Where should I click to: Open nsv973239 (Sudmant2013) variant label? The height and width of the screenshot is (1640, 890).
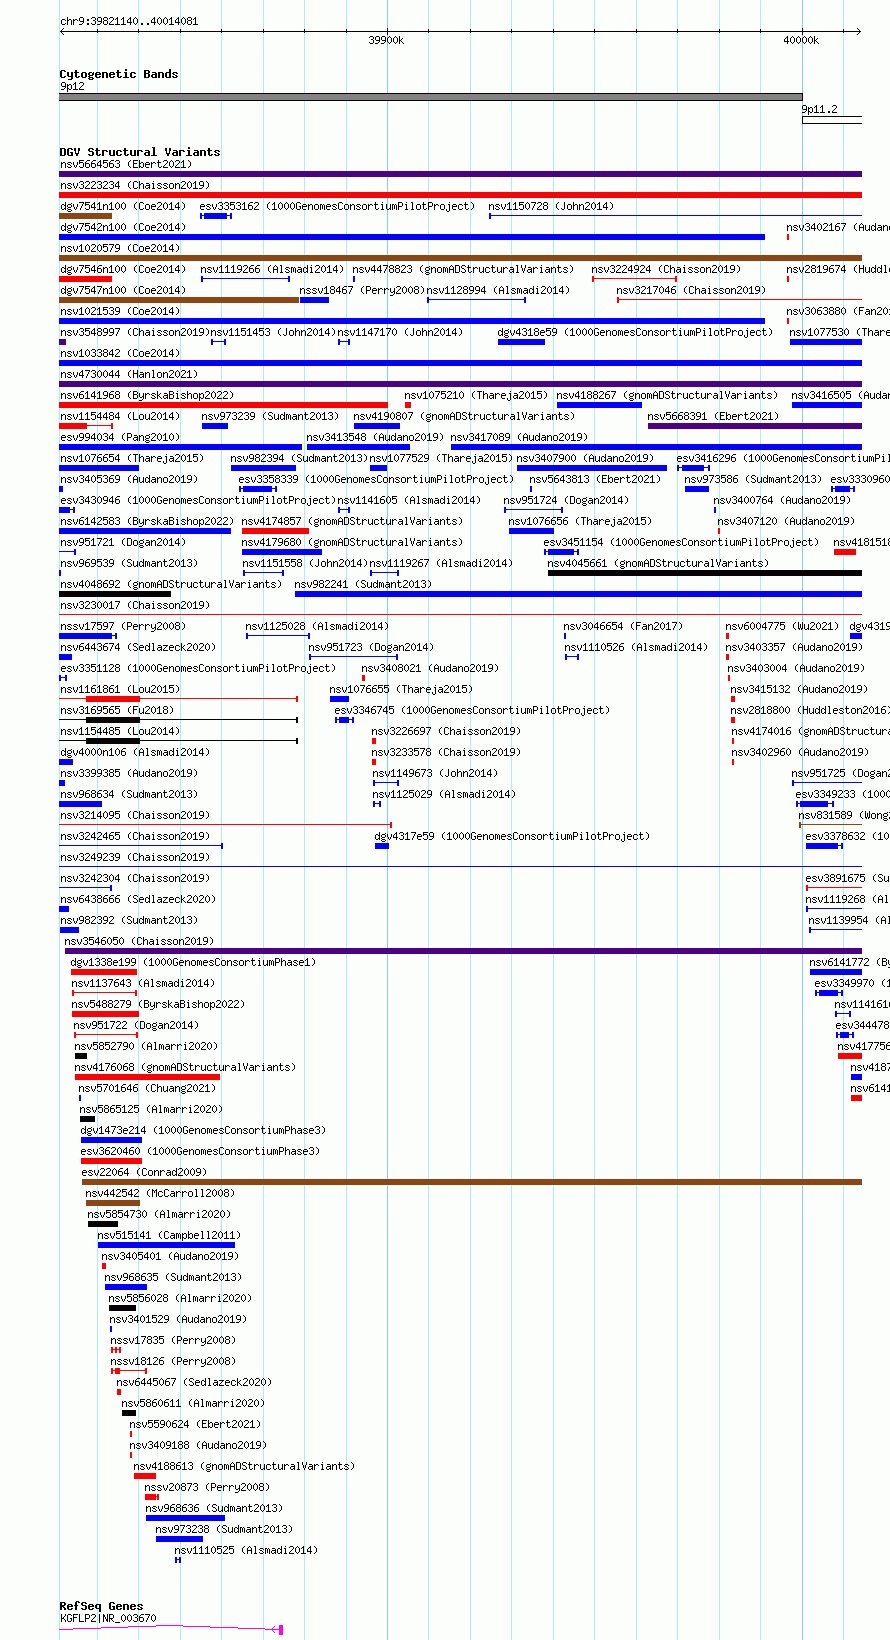point(270,416)
